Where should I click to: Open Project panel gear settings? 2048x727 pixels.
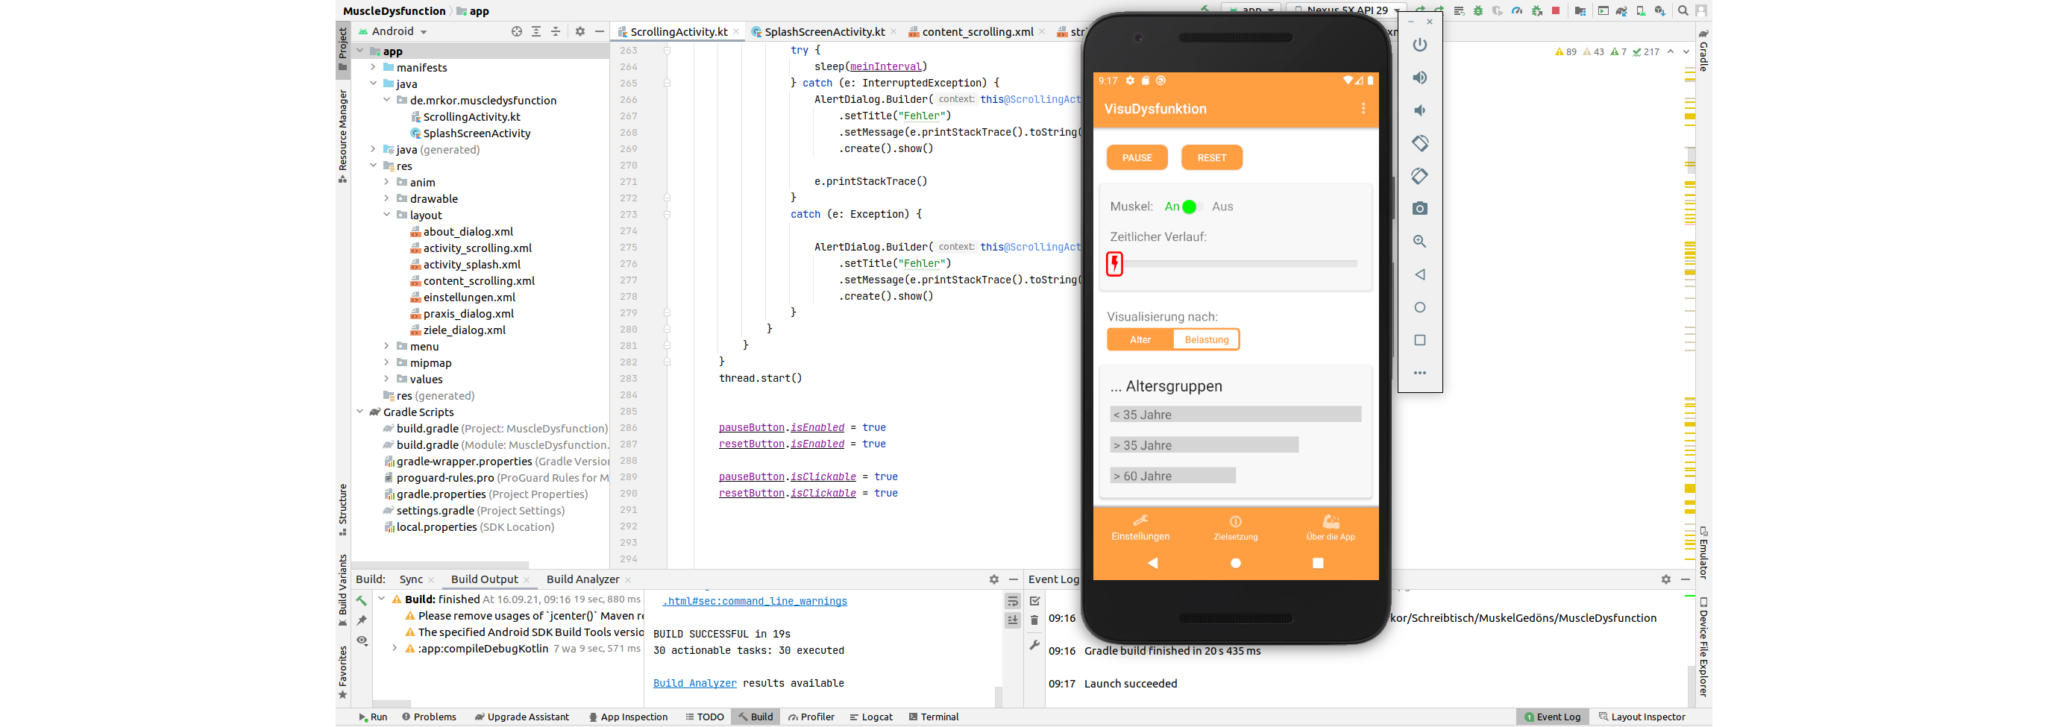point(580,32)
